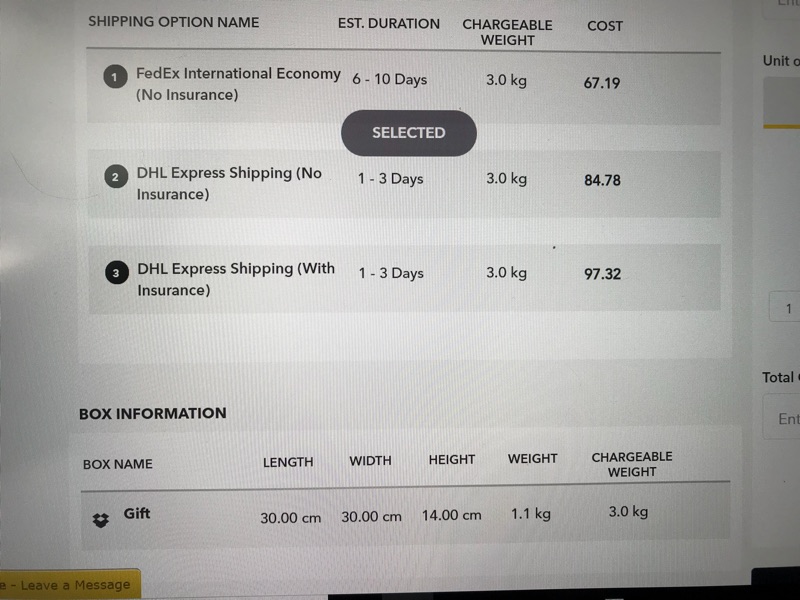Click the gray field under Unit label
800x600 pixels.
[x=783, y=100]
